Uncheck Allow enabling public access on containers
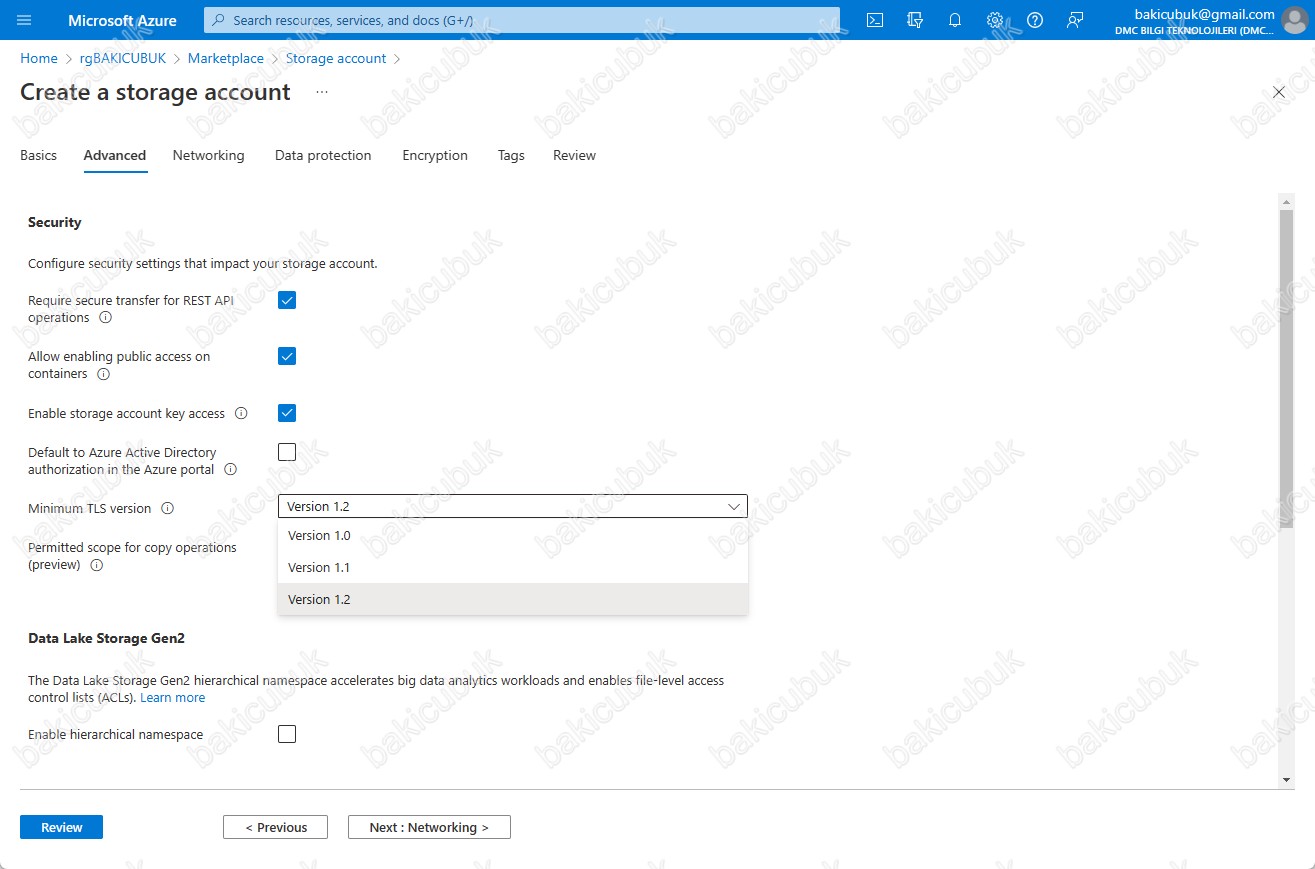 (x=287, y=356)
